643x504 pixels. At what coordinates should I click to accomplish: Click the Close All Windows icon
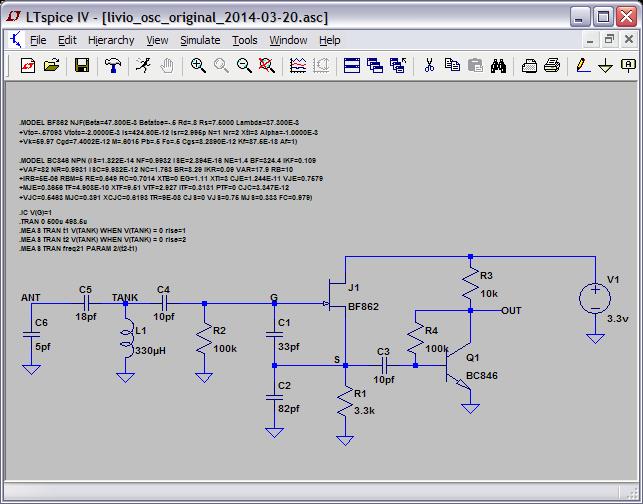click(398, 65)
